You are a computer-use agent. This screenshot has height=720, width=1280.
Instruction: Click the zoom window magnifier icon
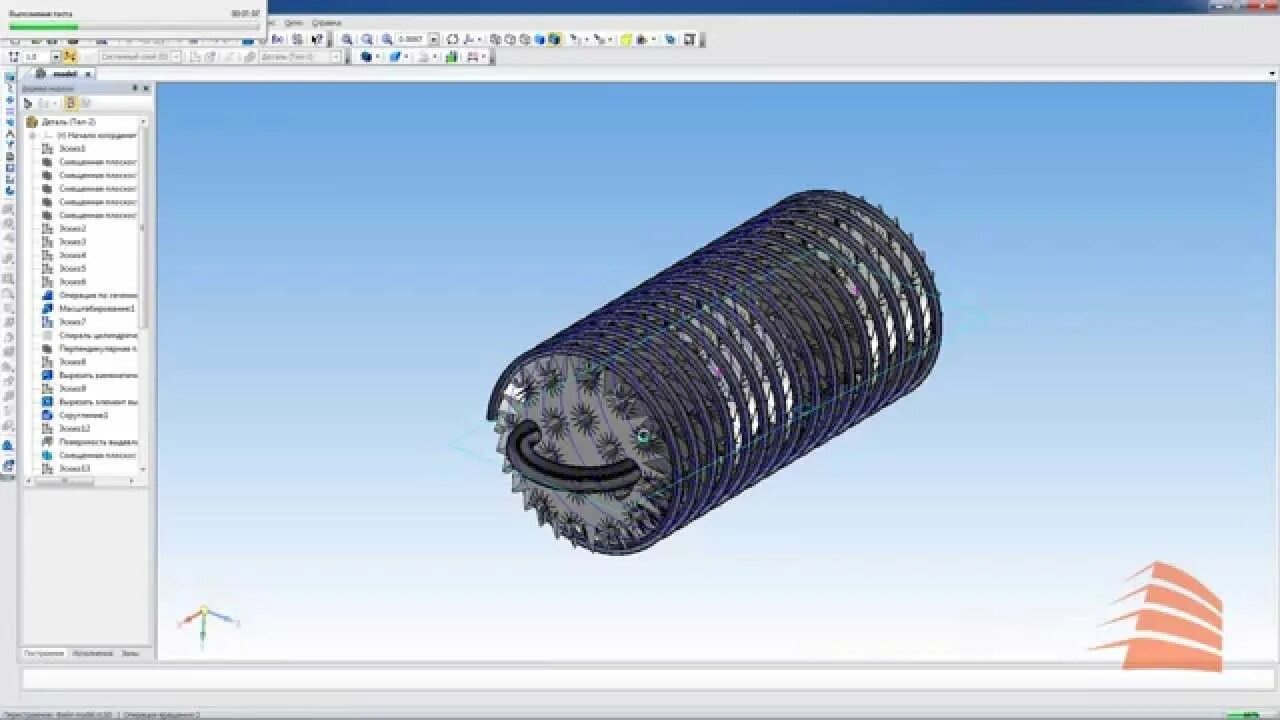click(x=346, y=39)
